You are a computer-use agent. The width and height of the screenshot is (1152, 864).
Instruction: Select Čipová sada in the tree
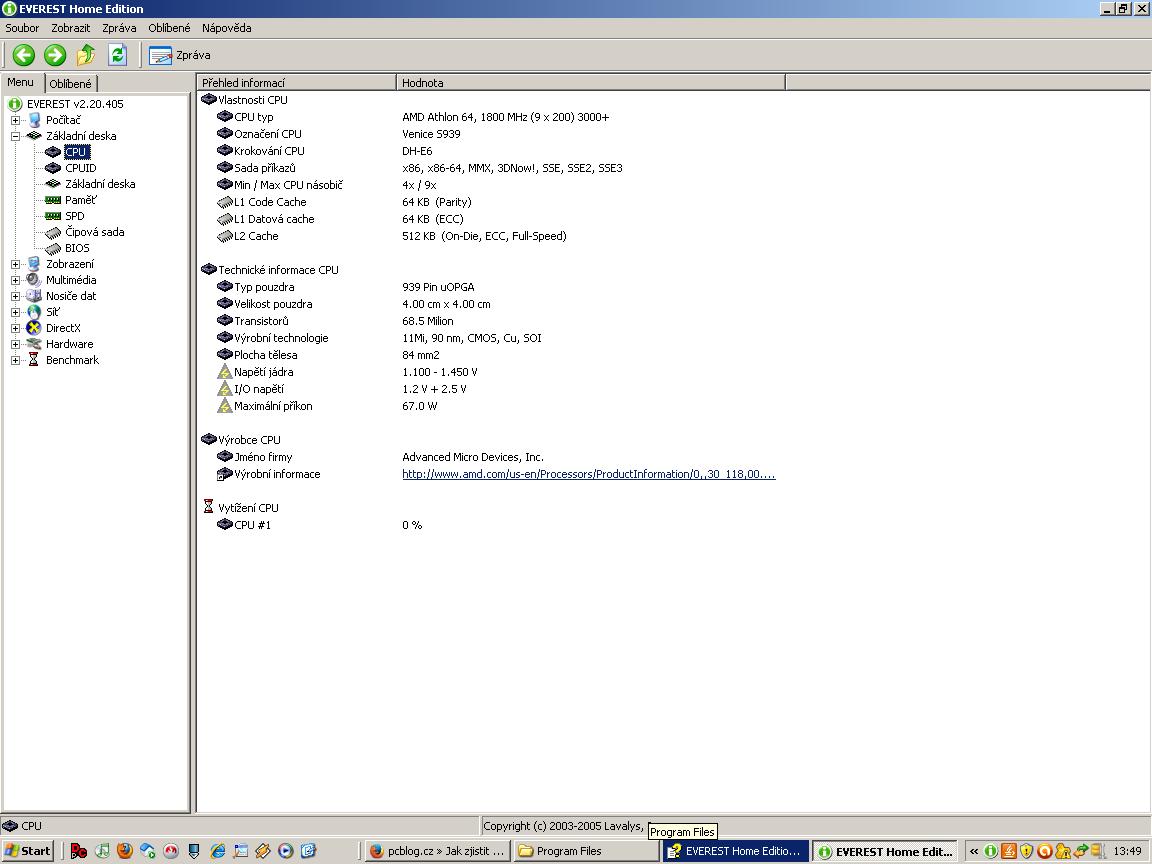94,232
